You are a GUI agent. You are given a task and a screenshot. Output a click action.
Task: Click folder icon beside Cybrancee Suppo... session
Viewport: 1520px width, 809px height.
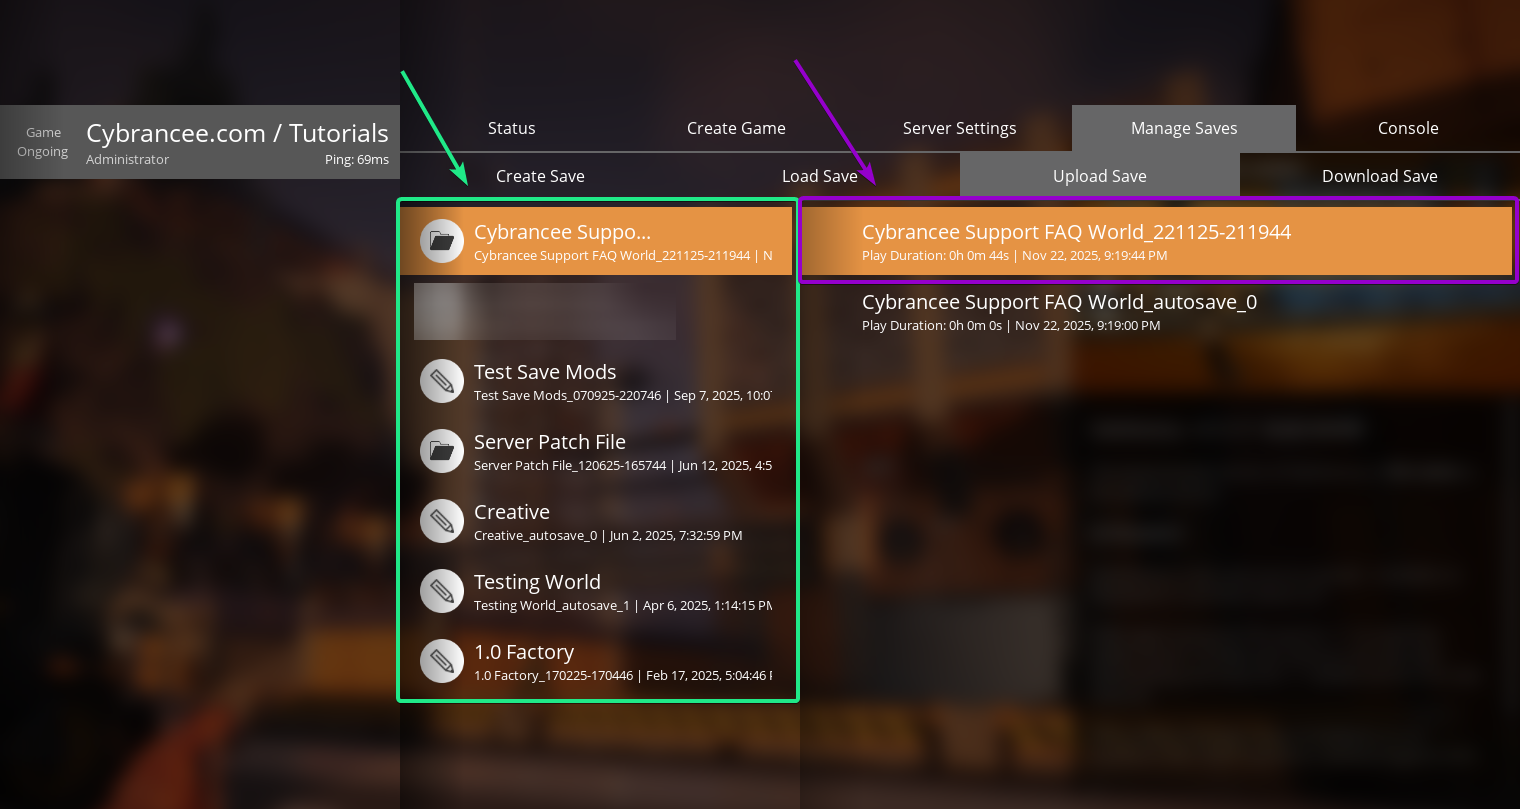click(x=441, y=241)
